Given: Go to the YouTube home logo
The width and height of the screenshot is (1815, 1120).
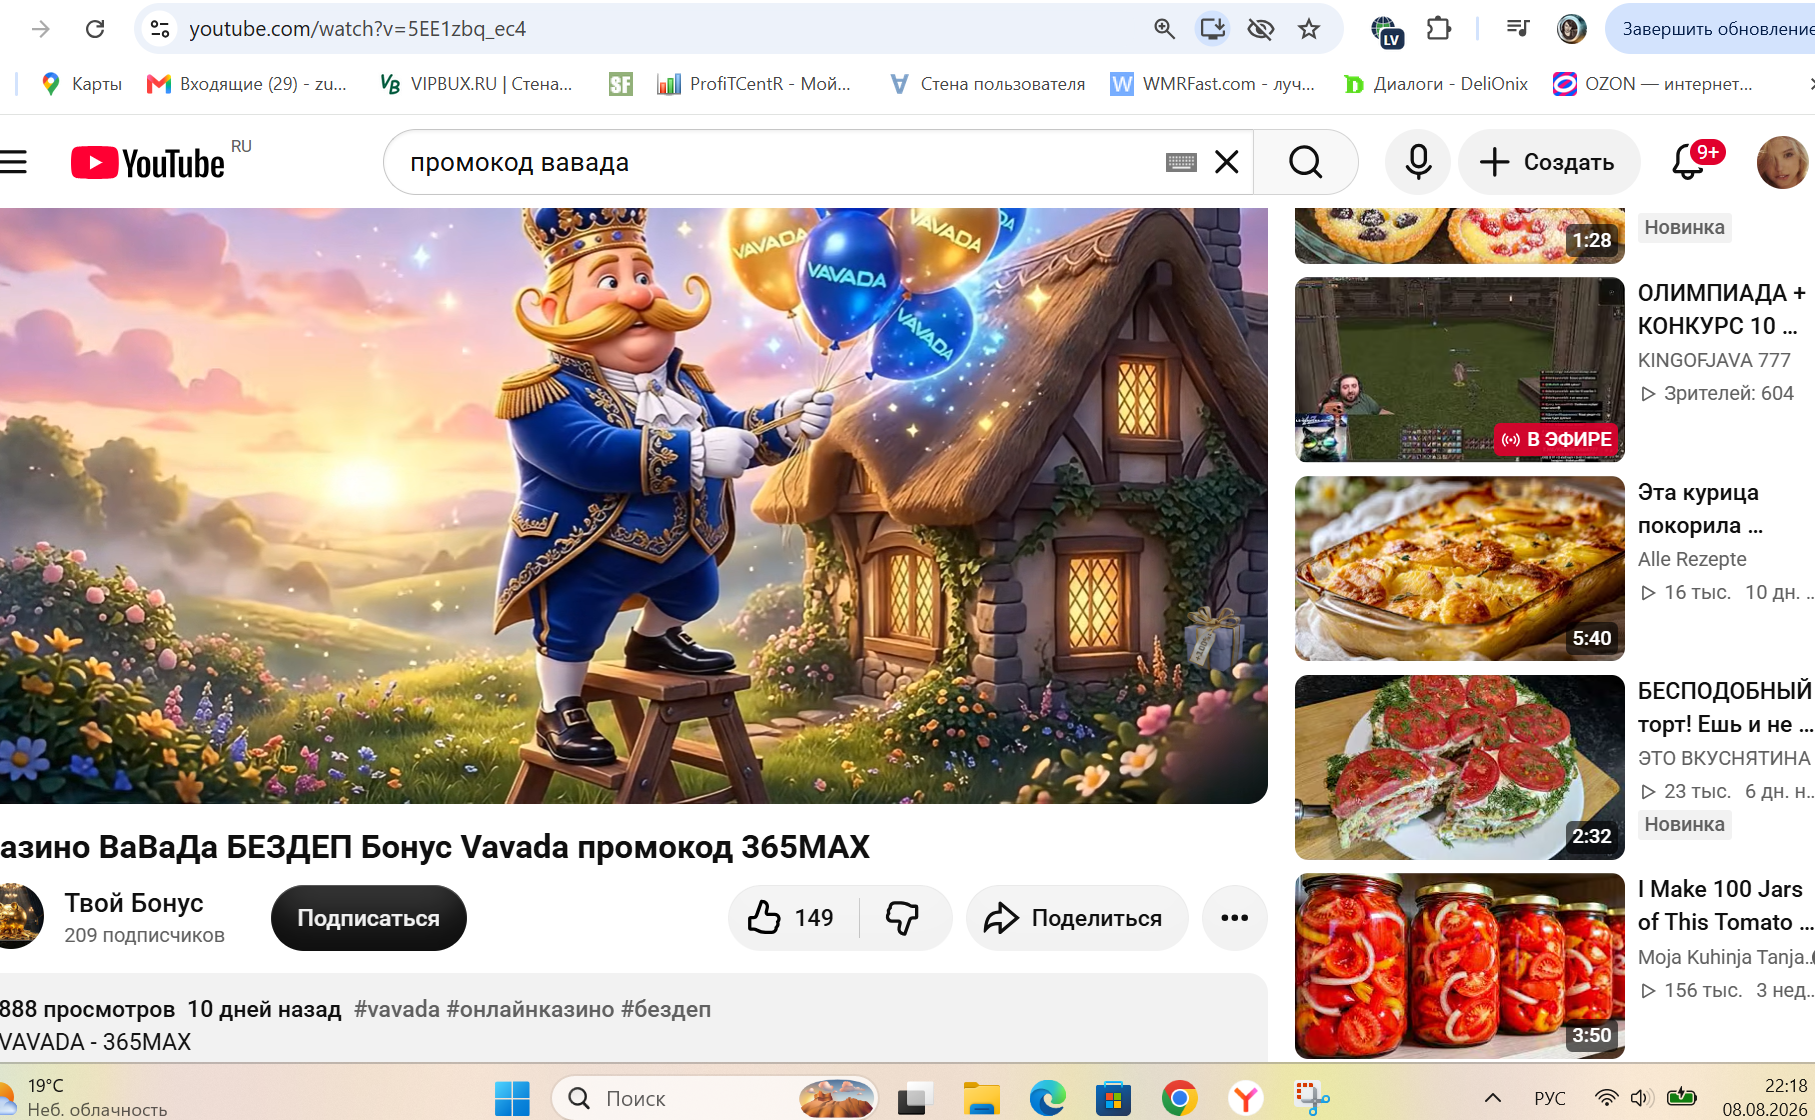Looking at the screenshot, I should (x=148, y=163).
